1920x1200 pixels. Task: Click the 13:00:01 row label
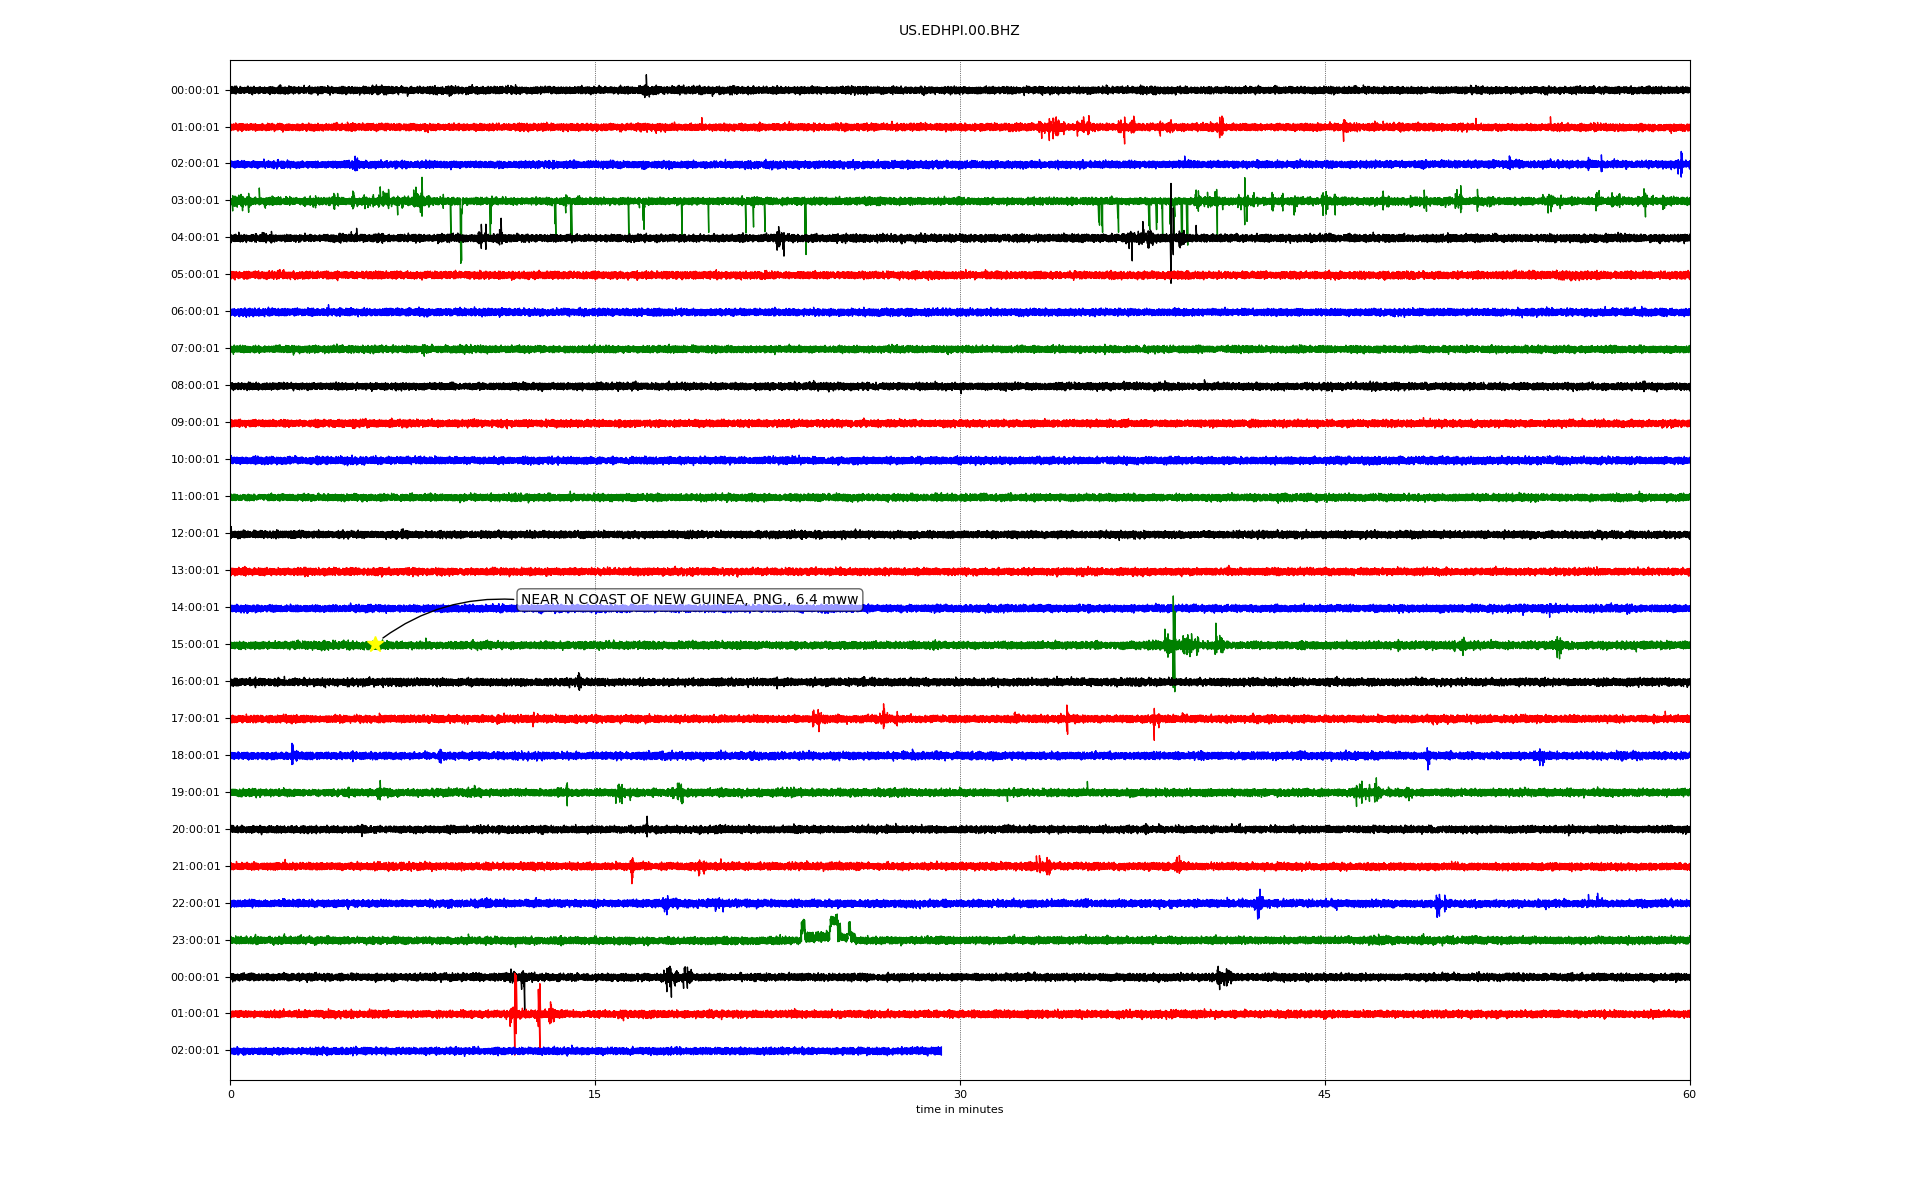pos(195,571)
